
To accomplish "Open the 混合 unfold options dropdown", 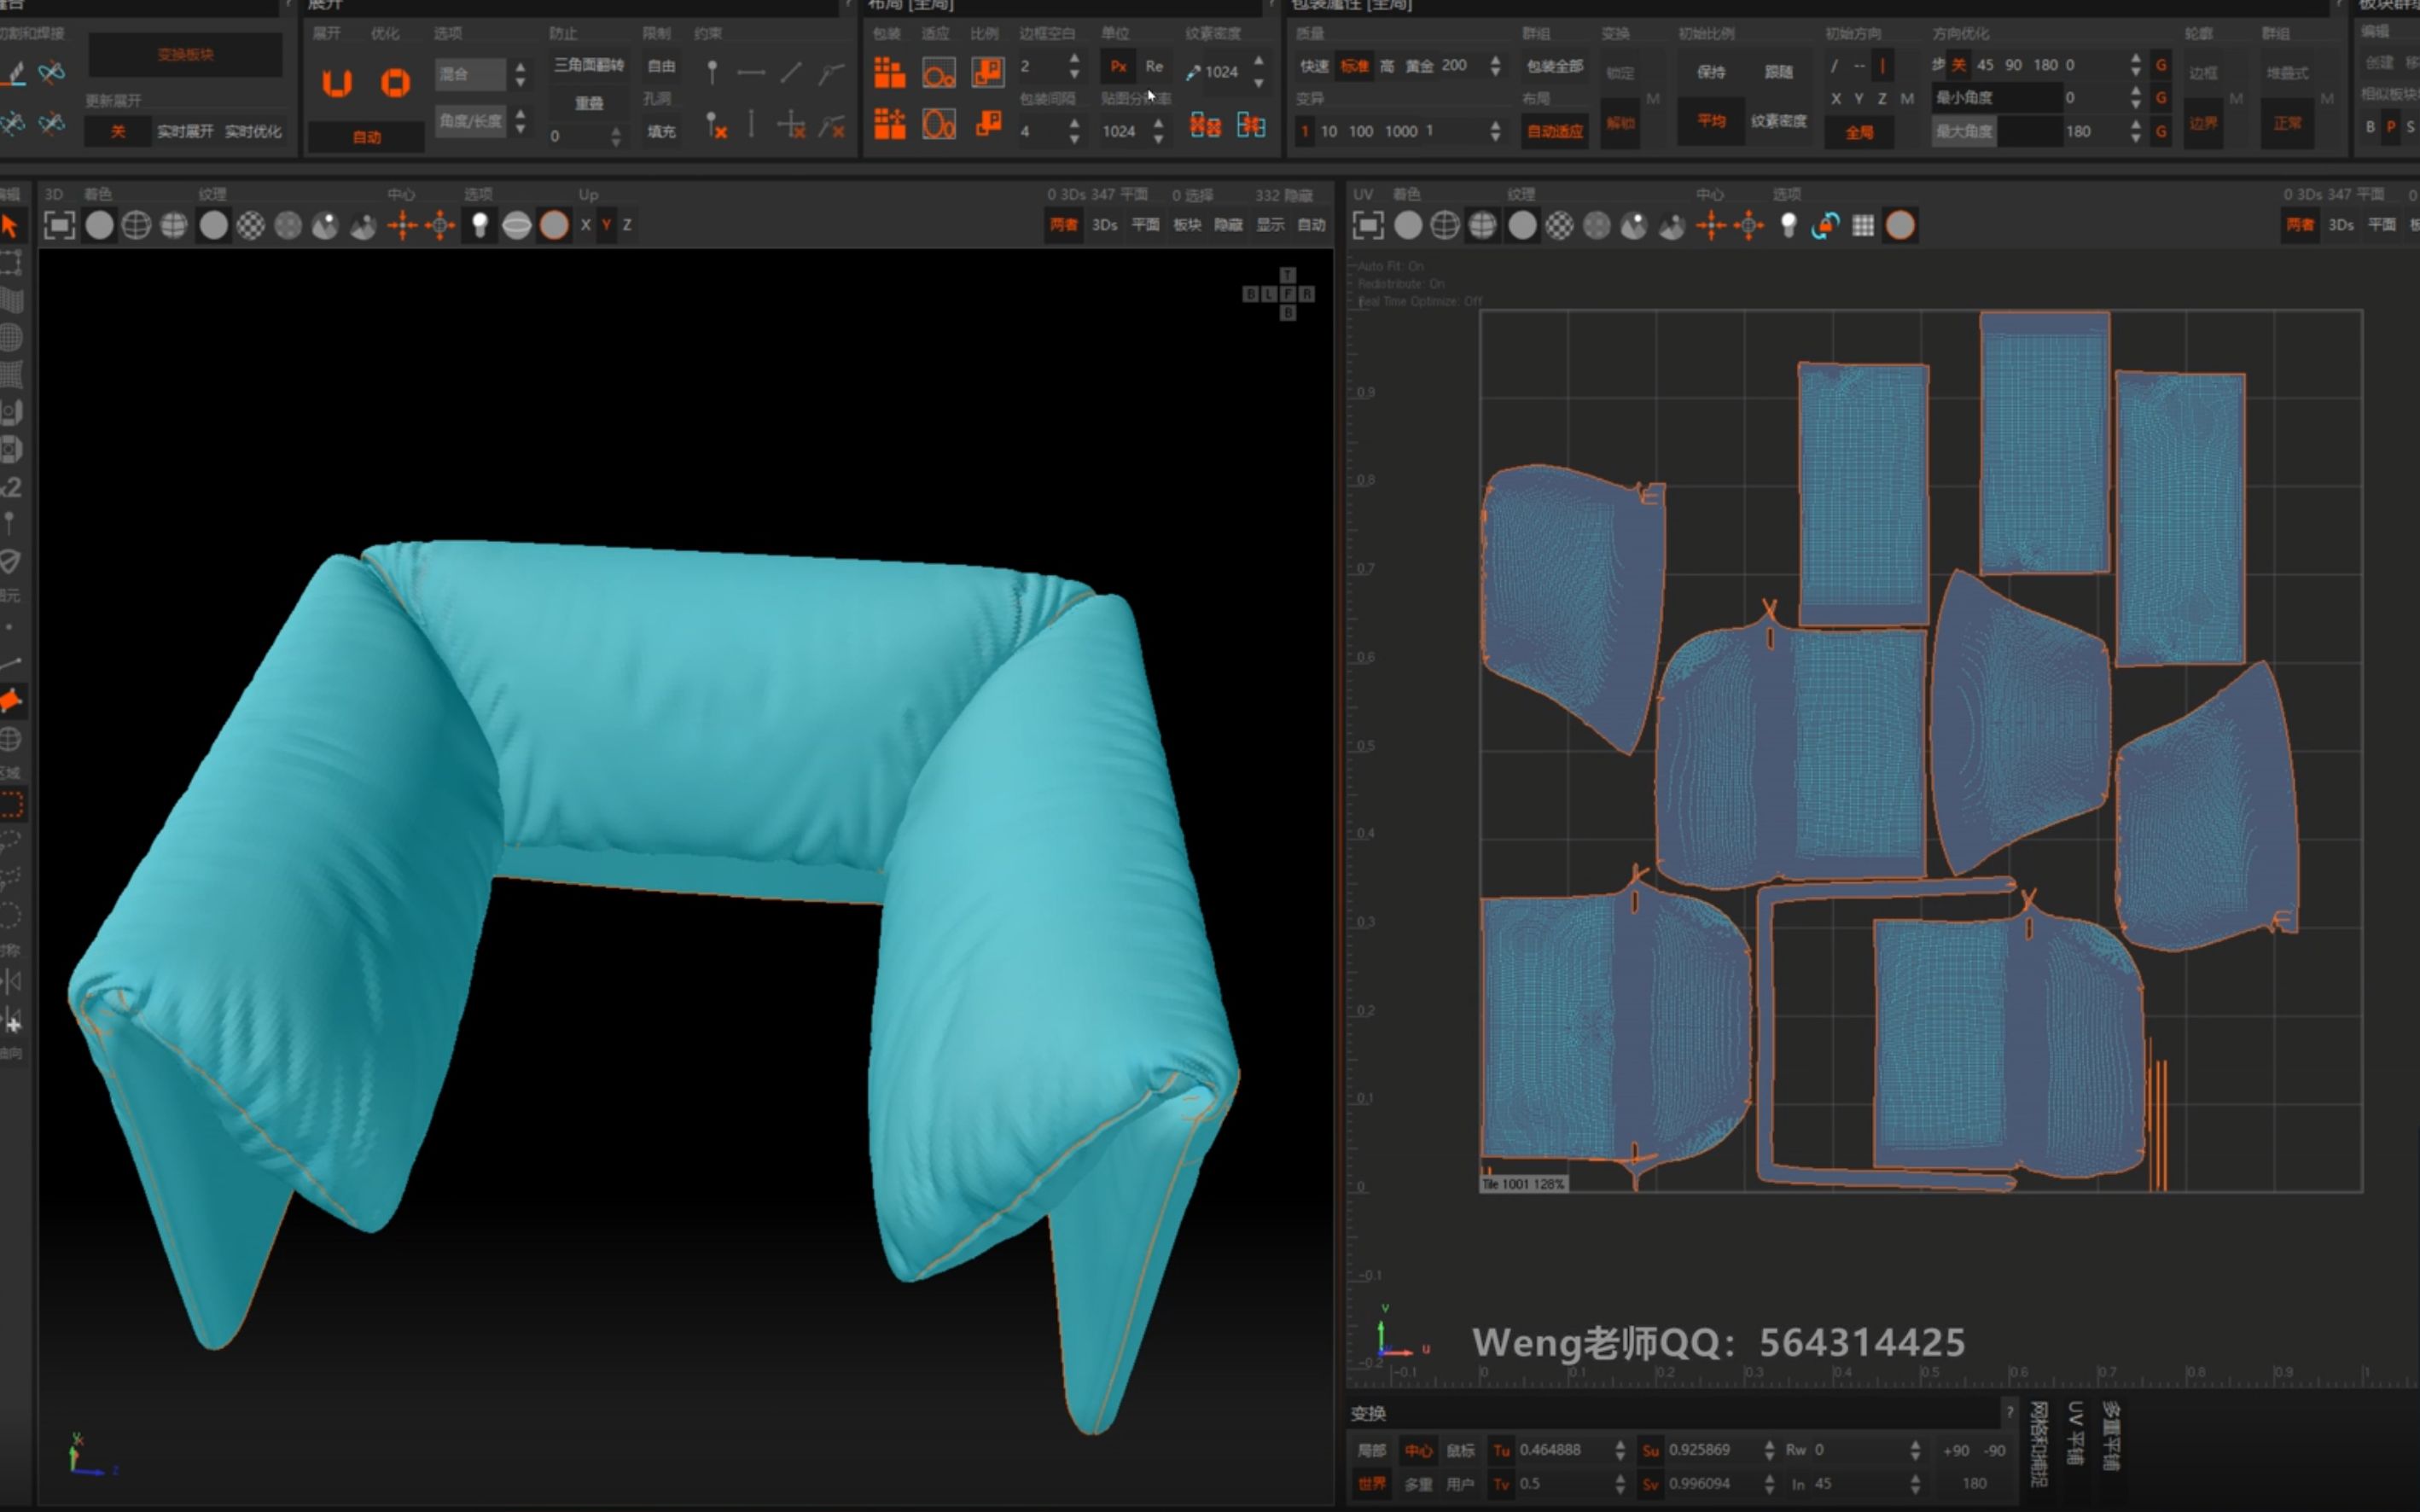I will pos(471,74).
